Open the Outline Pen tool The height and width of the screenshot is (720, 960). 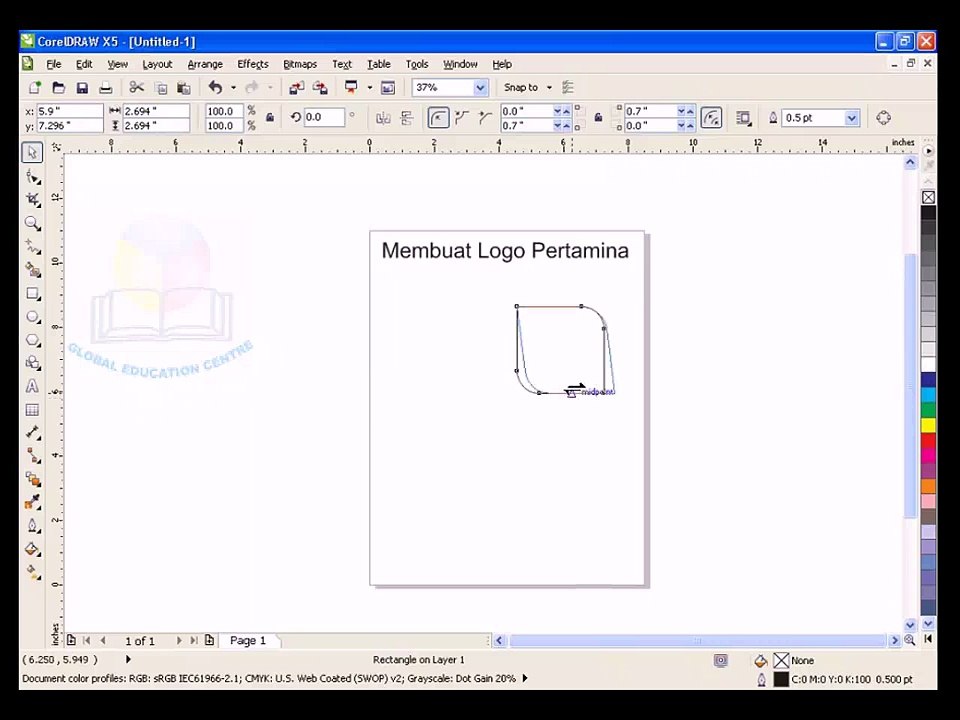point(32,526)
